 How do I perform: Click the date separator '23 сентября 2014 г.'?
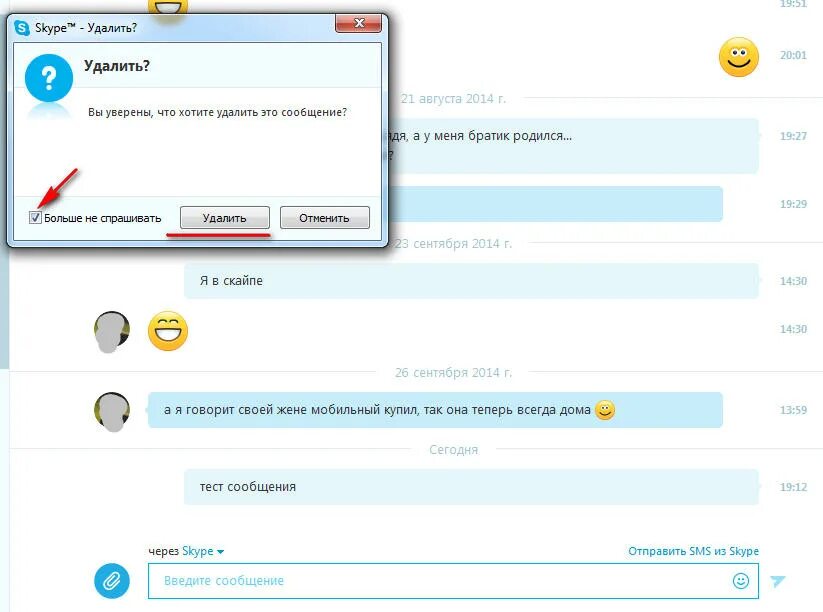453,244
